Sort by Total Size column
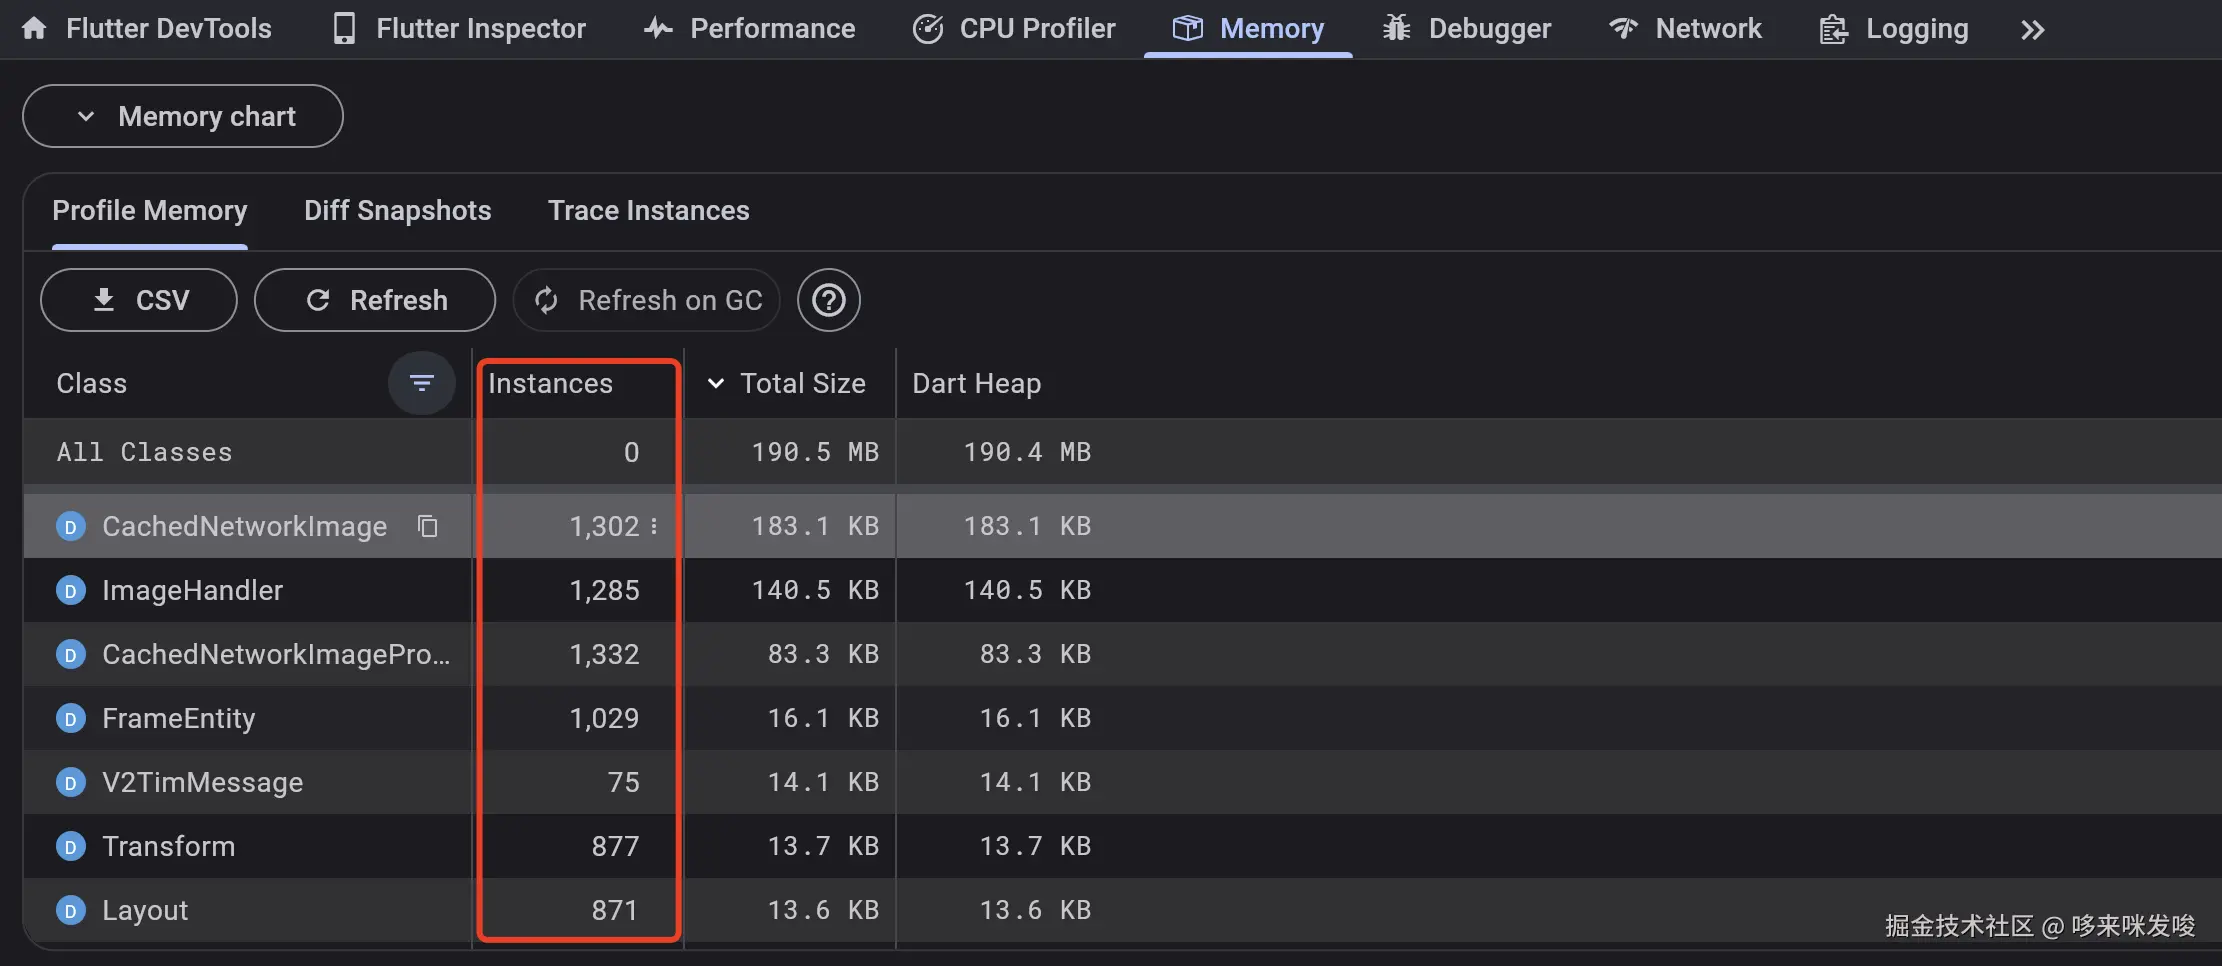 [801, 384]
